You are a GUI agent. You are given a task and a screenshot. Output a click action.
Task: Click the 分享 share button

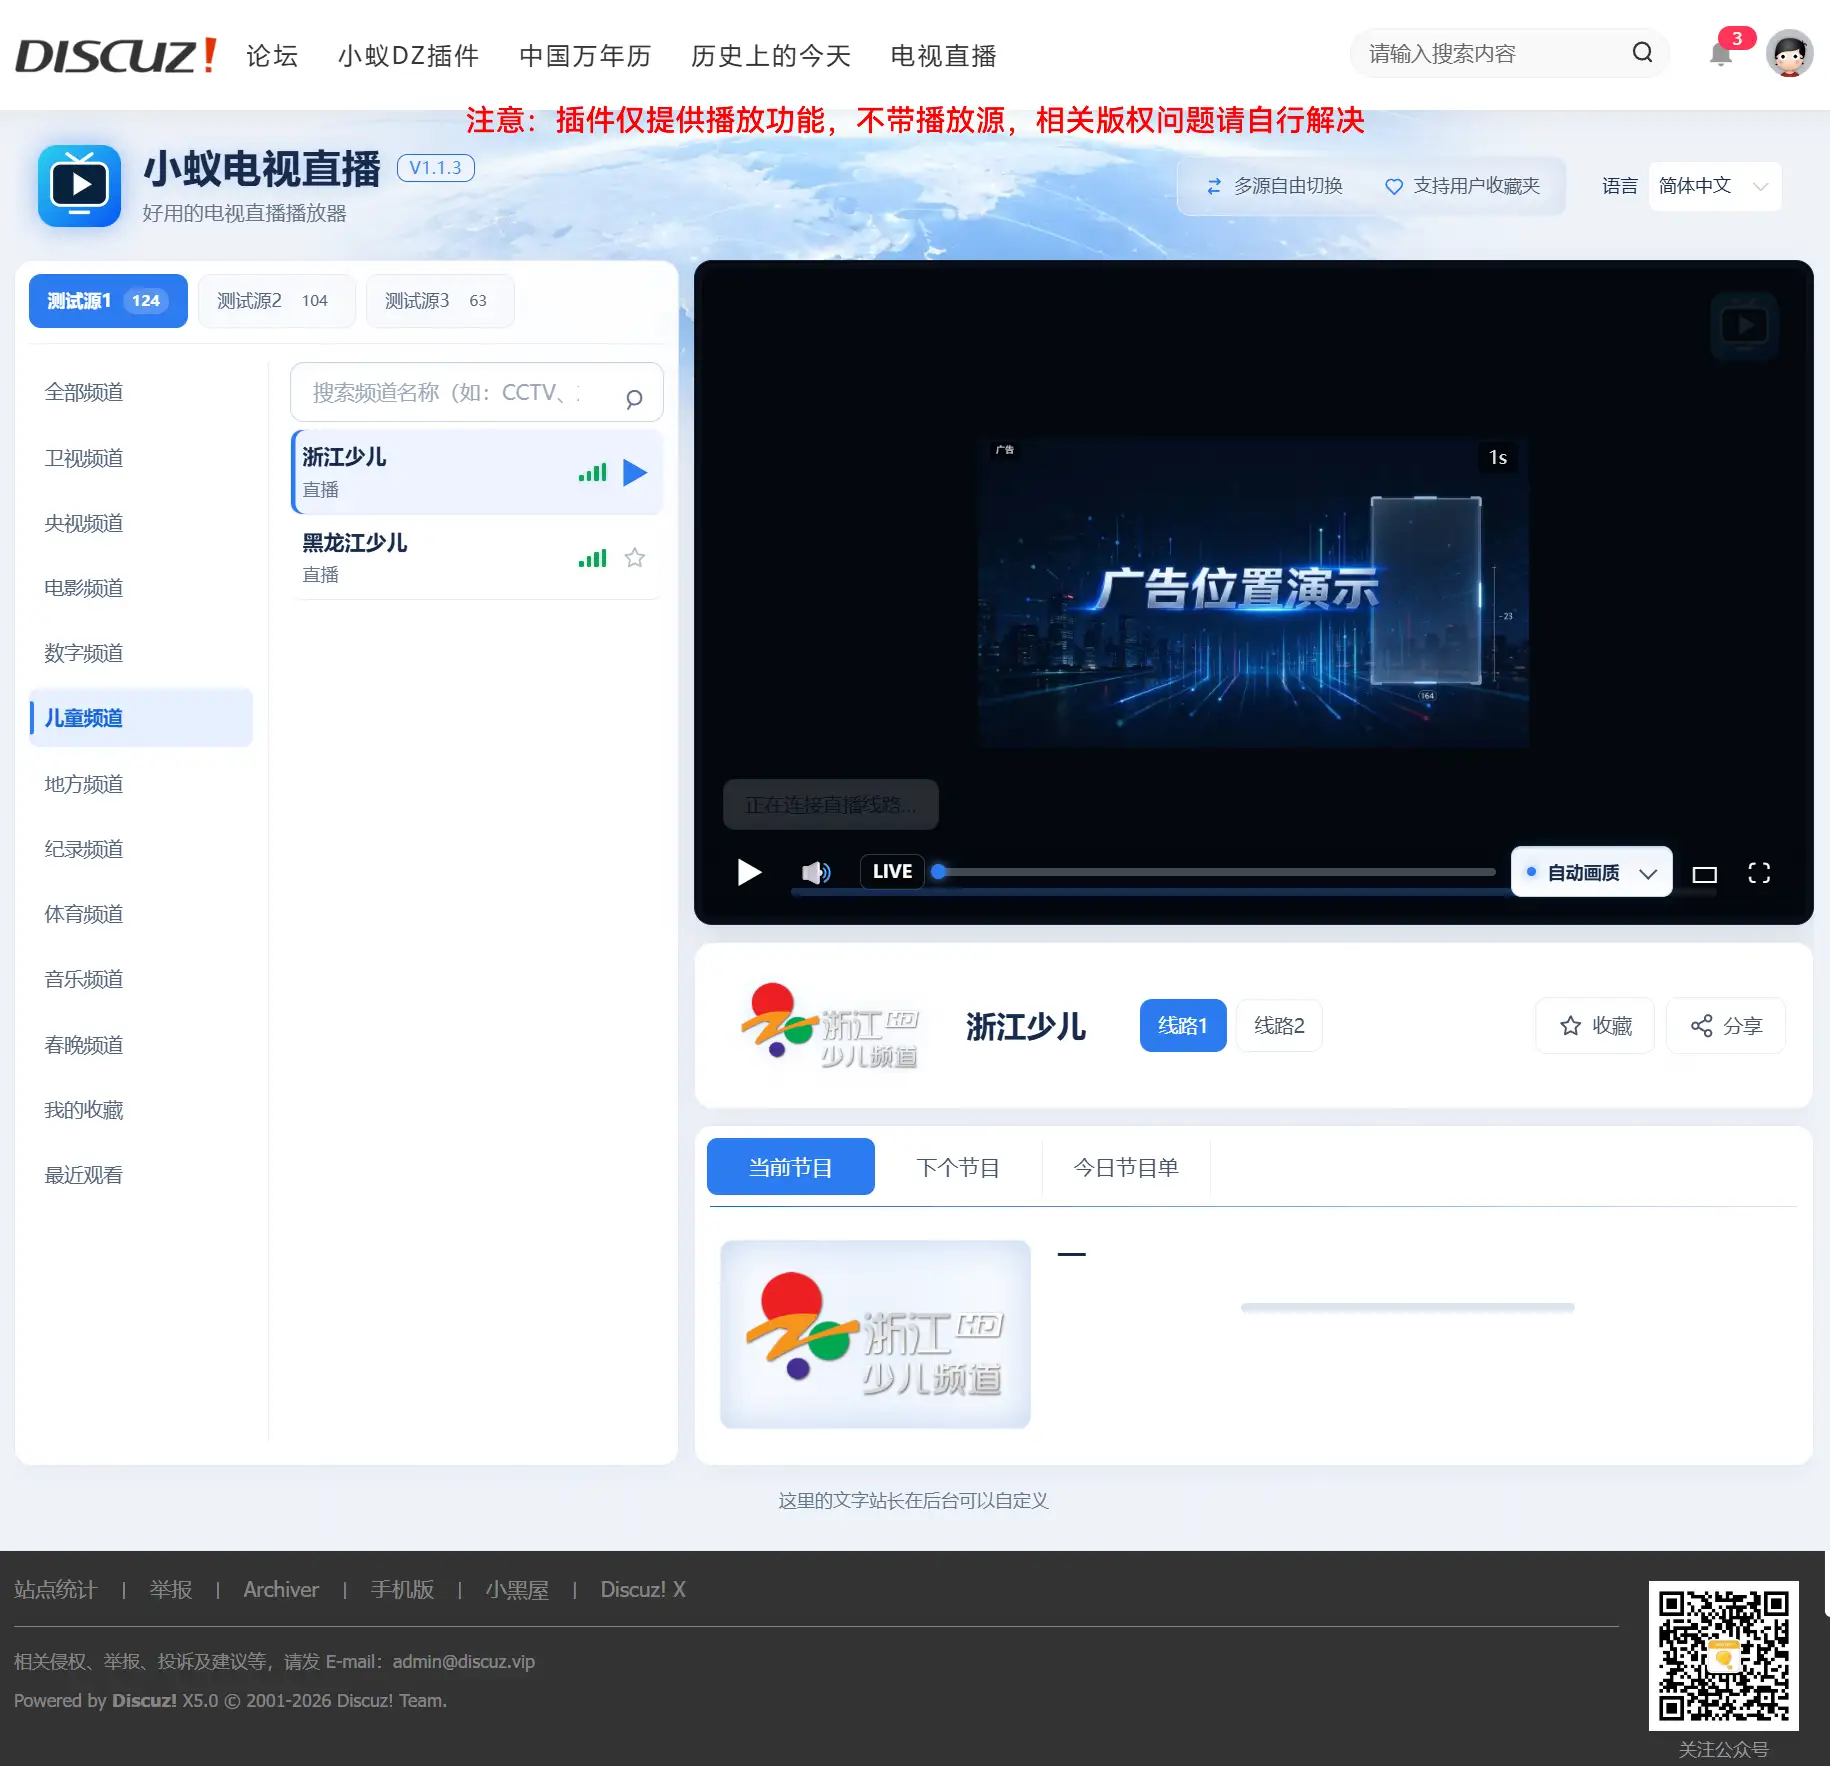1726,1025
